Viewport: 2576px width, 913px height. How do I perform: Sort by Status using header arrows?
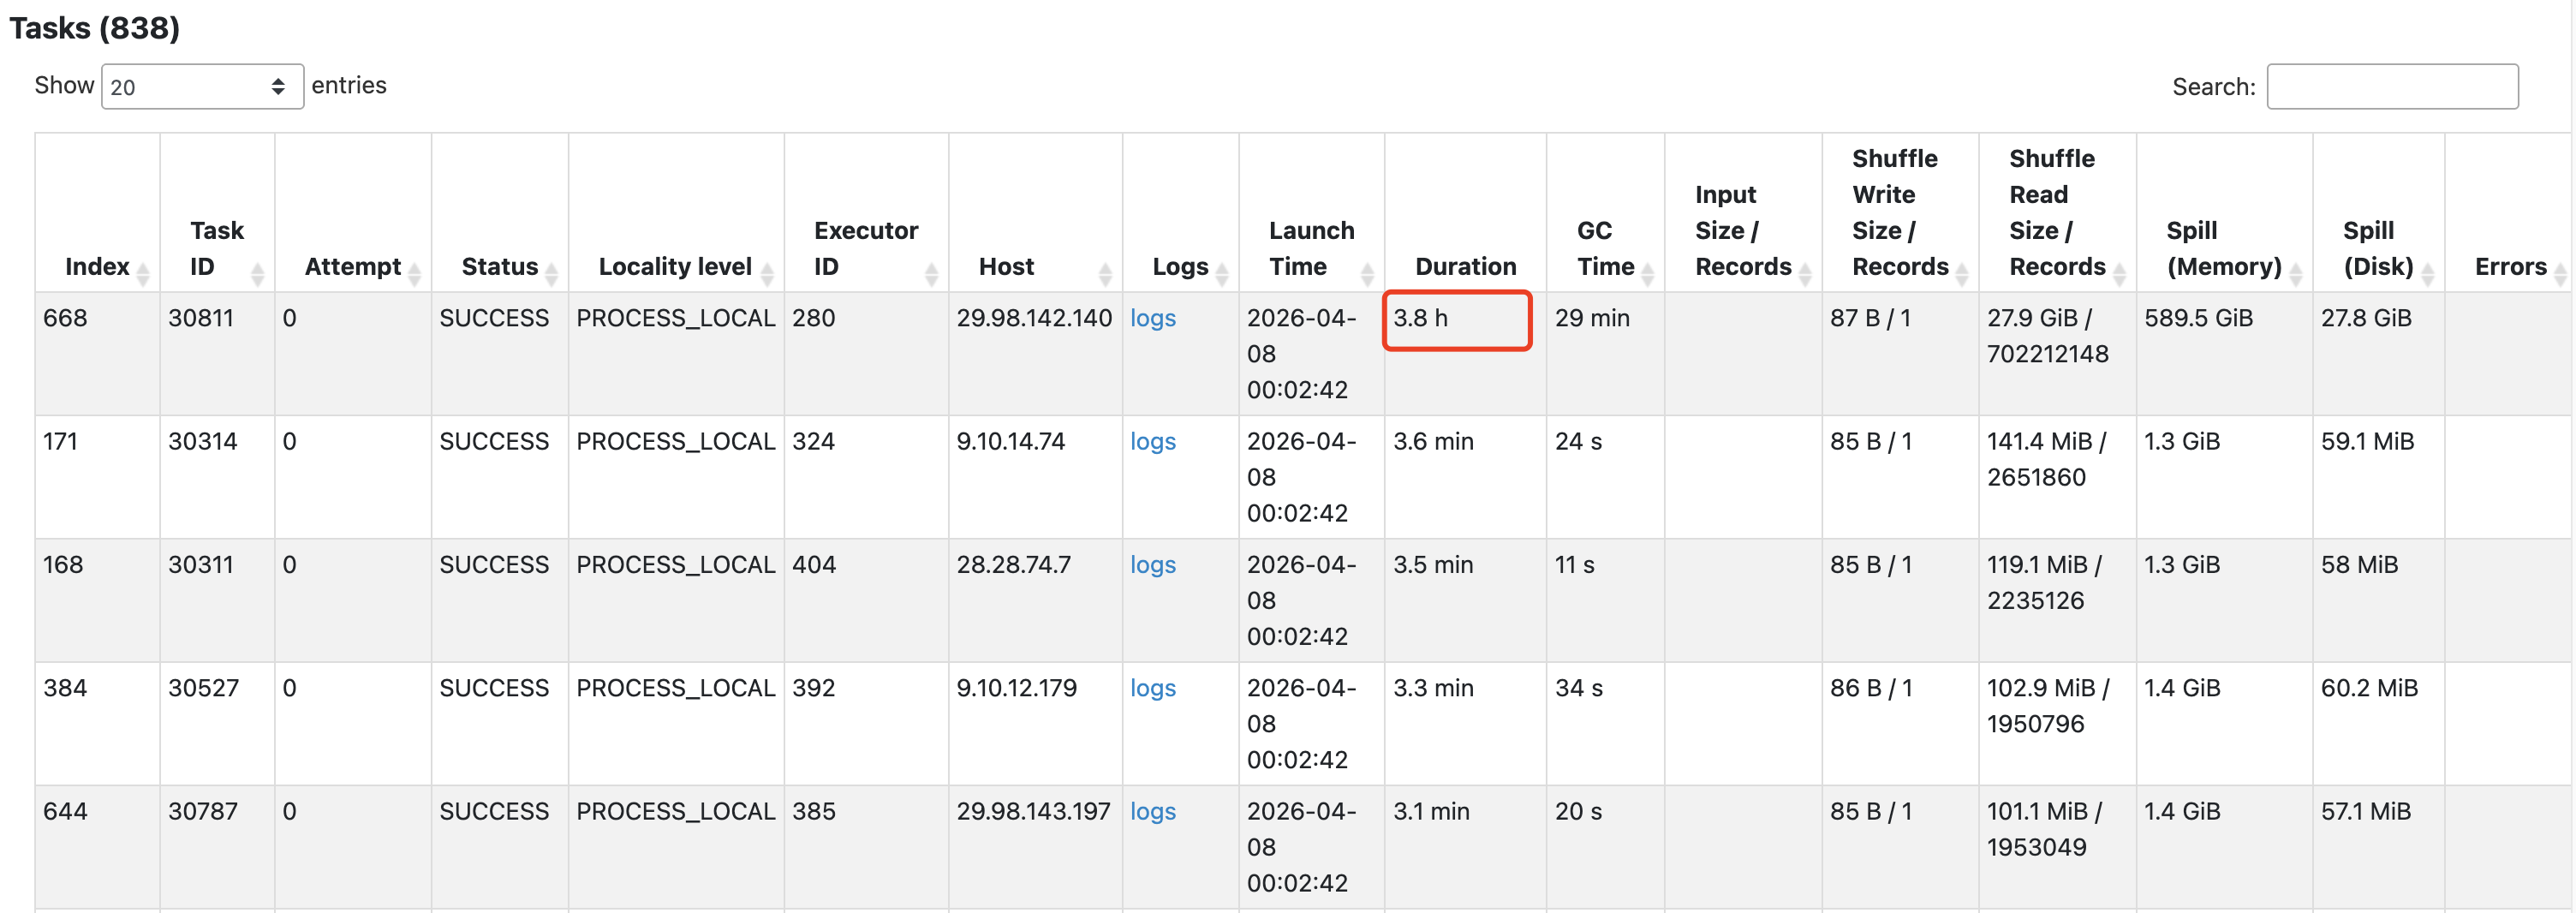(551, 272)
